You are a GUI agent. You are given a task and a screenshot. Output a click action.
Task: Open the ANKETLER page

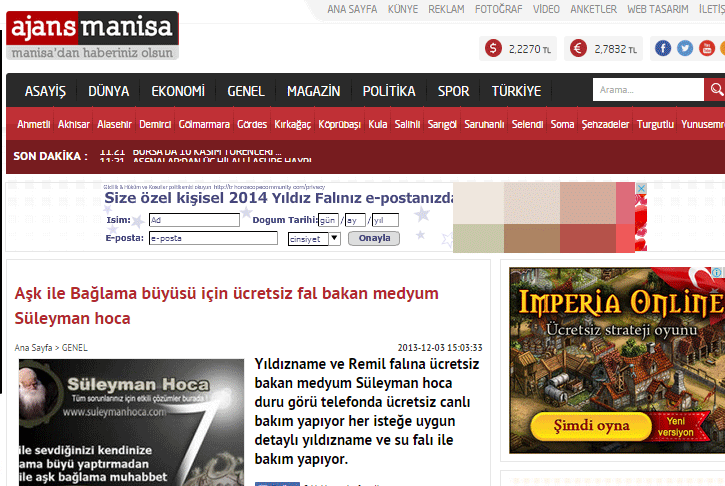tap(593, 9)
